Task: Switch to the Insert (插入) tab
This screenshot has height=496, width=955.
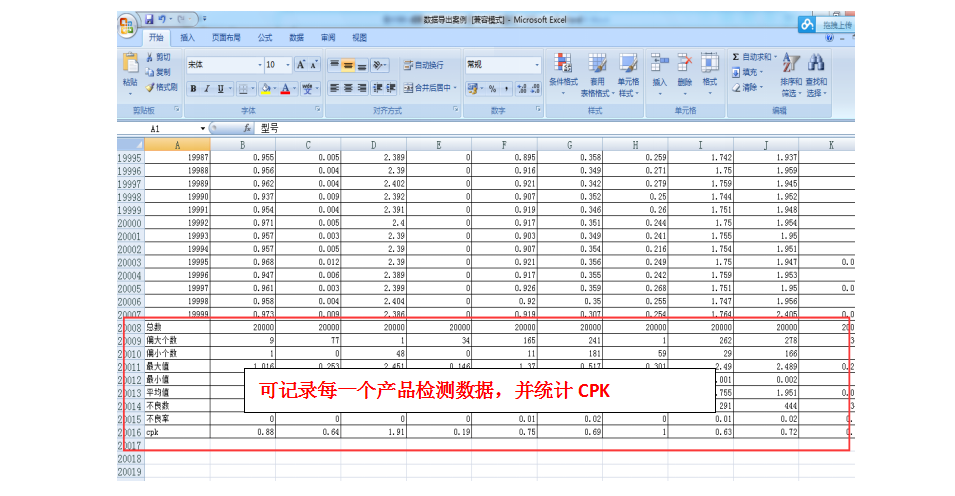Action: [x=187, y=37]
